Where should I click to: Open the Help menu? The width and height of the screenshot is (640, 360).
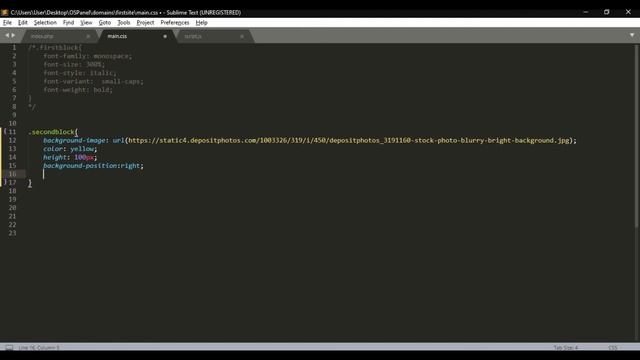click(202, 22)
